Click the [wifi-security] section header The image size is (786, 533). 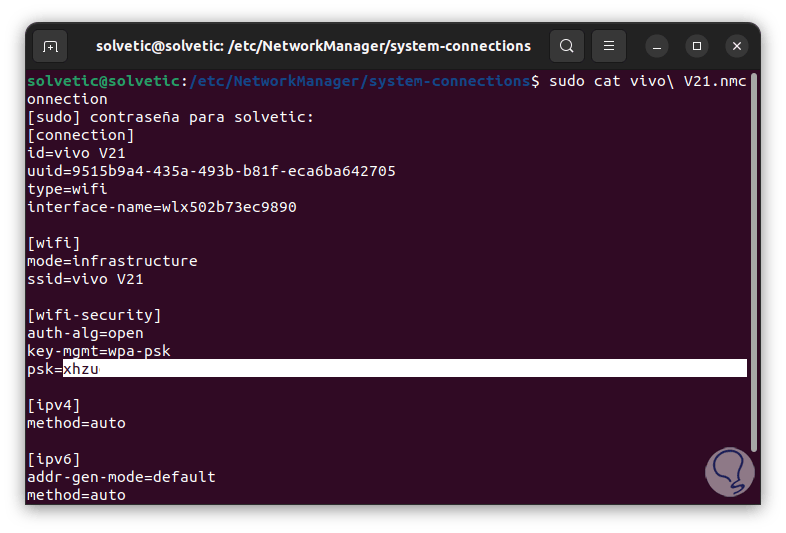(94, 315)
